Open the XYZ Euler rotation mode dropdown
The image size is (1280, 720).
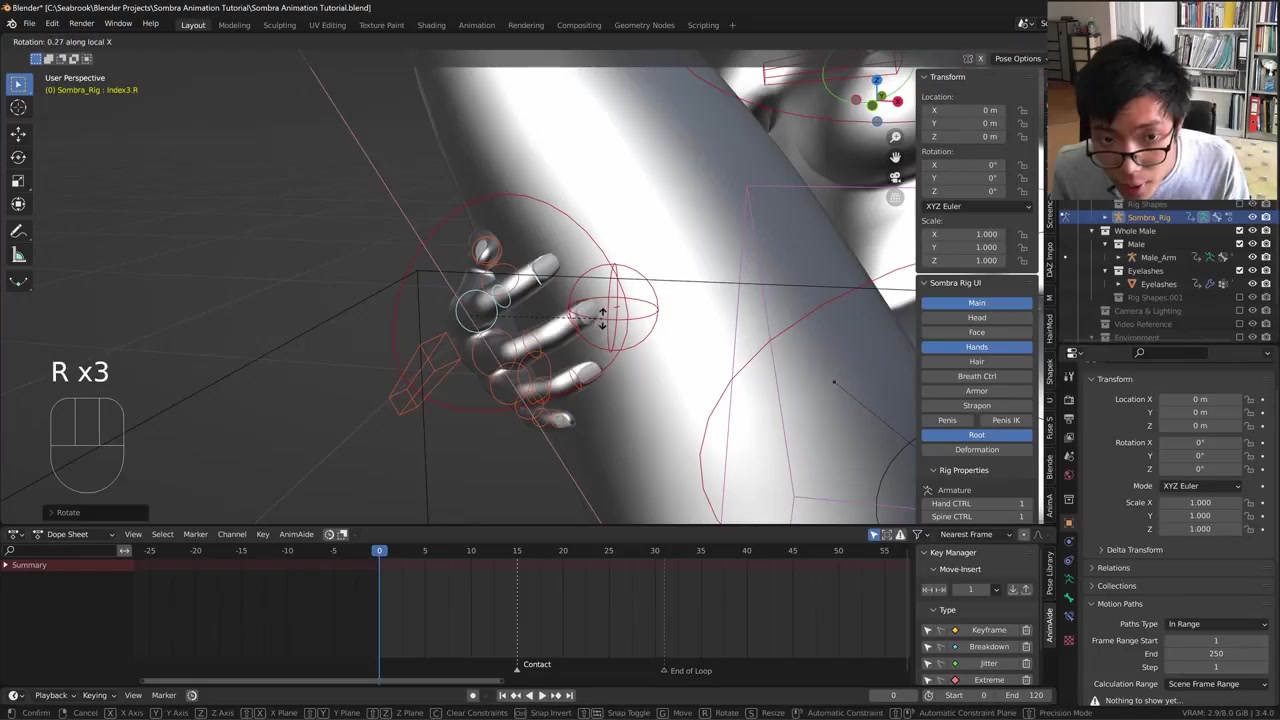(x=977, y=206)
